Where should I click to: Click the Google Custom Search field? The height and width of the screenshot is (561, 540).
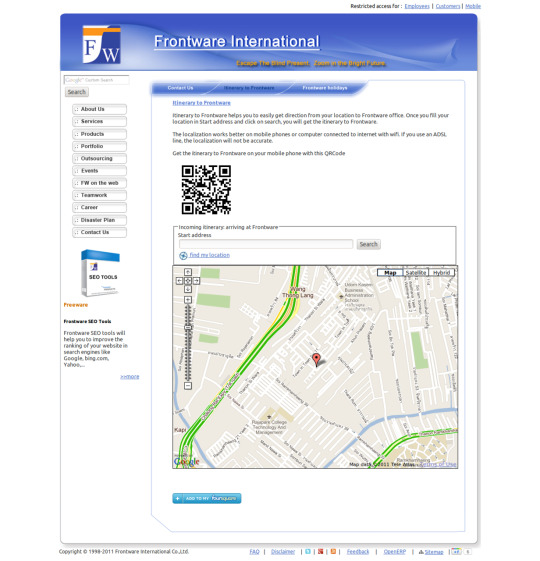pyautogui.click(x=96, y=80)
